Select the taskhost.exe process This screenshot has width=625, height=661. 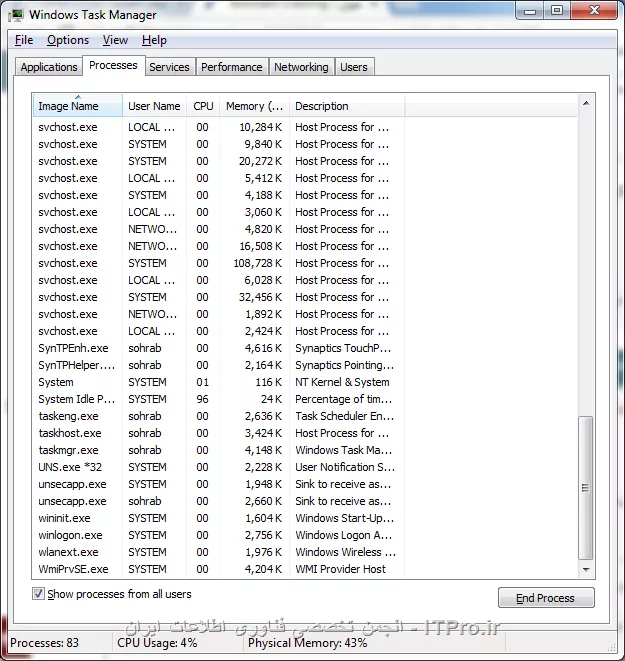pyautogui.click(x=218, y=433)
